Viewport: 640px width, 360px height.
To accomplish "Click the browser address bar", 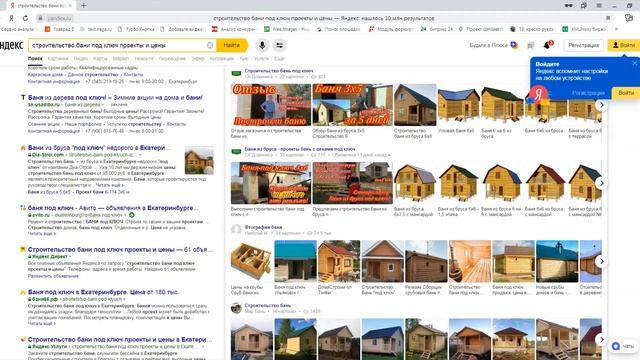I will (x=324, y=18).
